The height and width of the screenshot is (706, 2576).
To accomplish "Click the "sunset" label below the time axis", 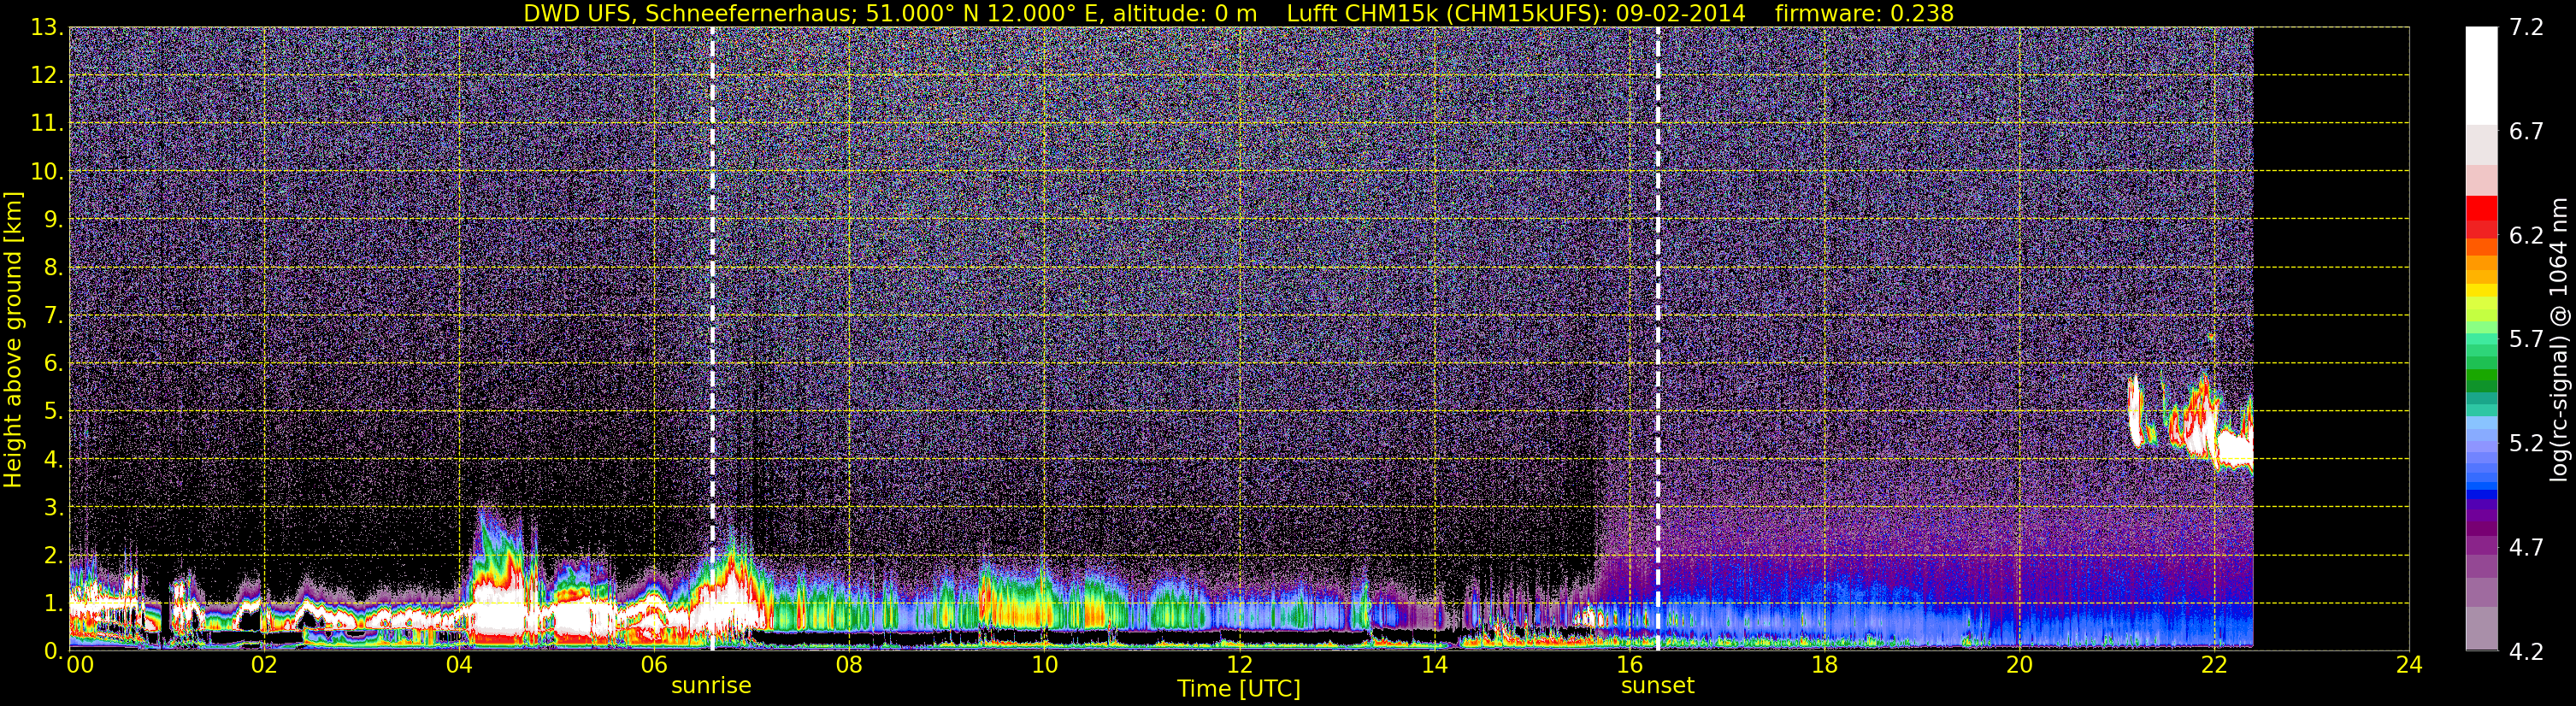I will [1657, 685].
